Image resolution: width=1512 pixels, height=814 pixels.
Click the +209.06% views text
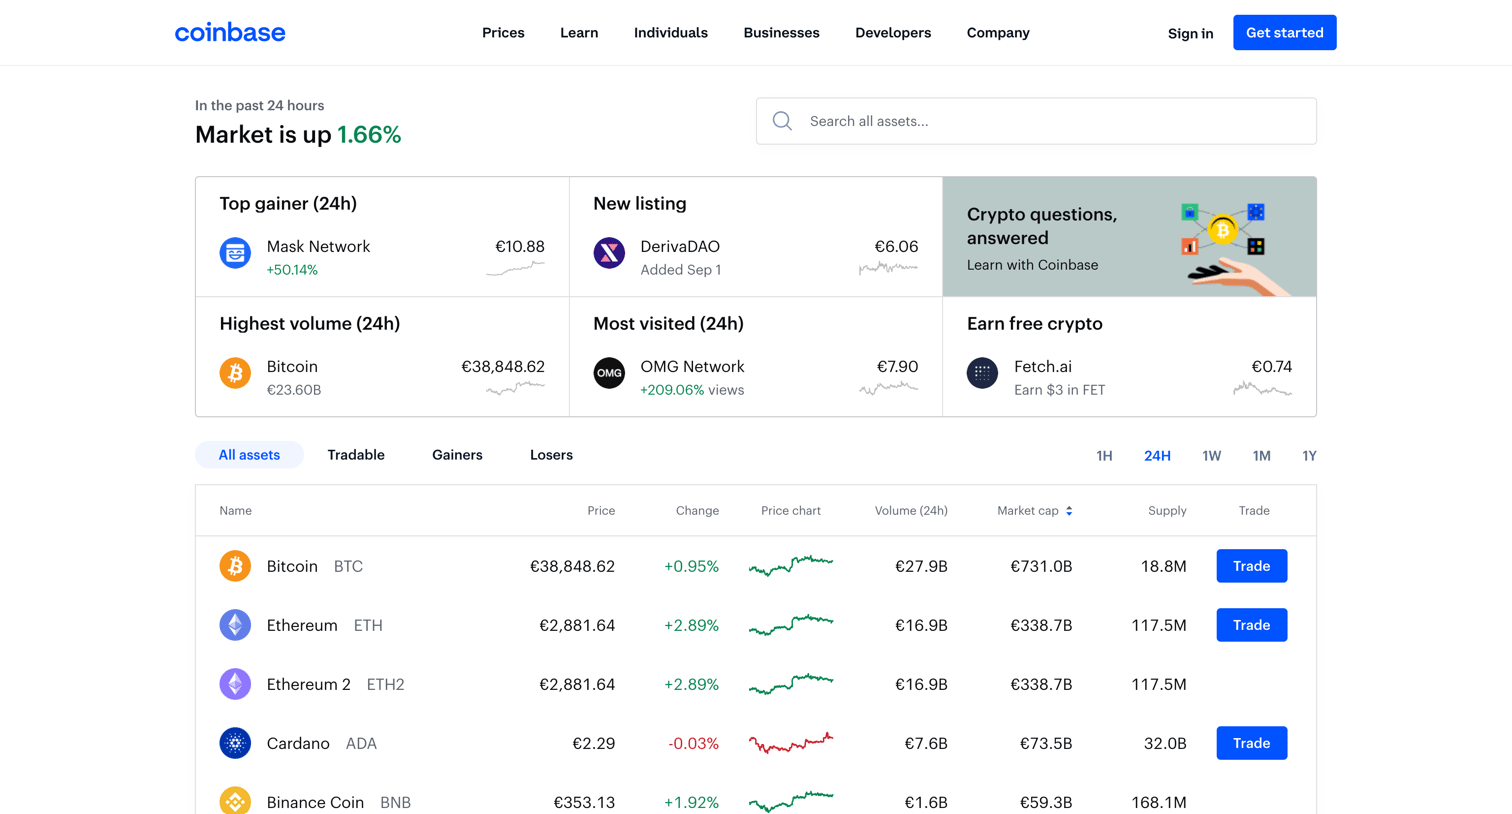pyautogui.click(x=692, y=390)
